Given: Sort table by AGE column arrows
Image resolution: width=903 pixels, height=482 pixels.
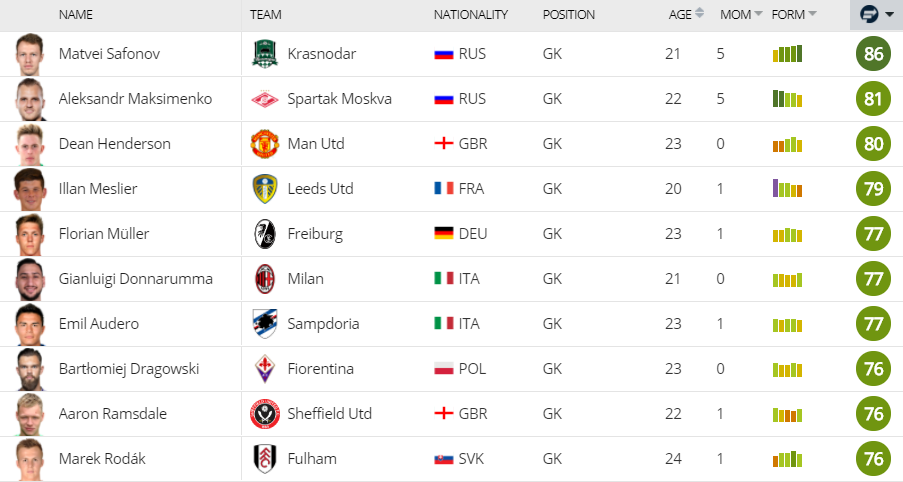Looking at the screenshot, I should pyautogui.click(x=699, y=14).
